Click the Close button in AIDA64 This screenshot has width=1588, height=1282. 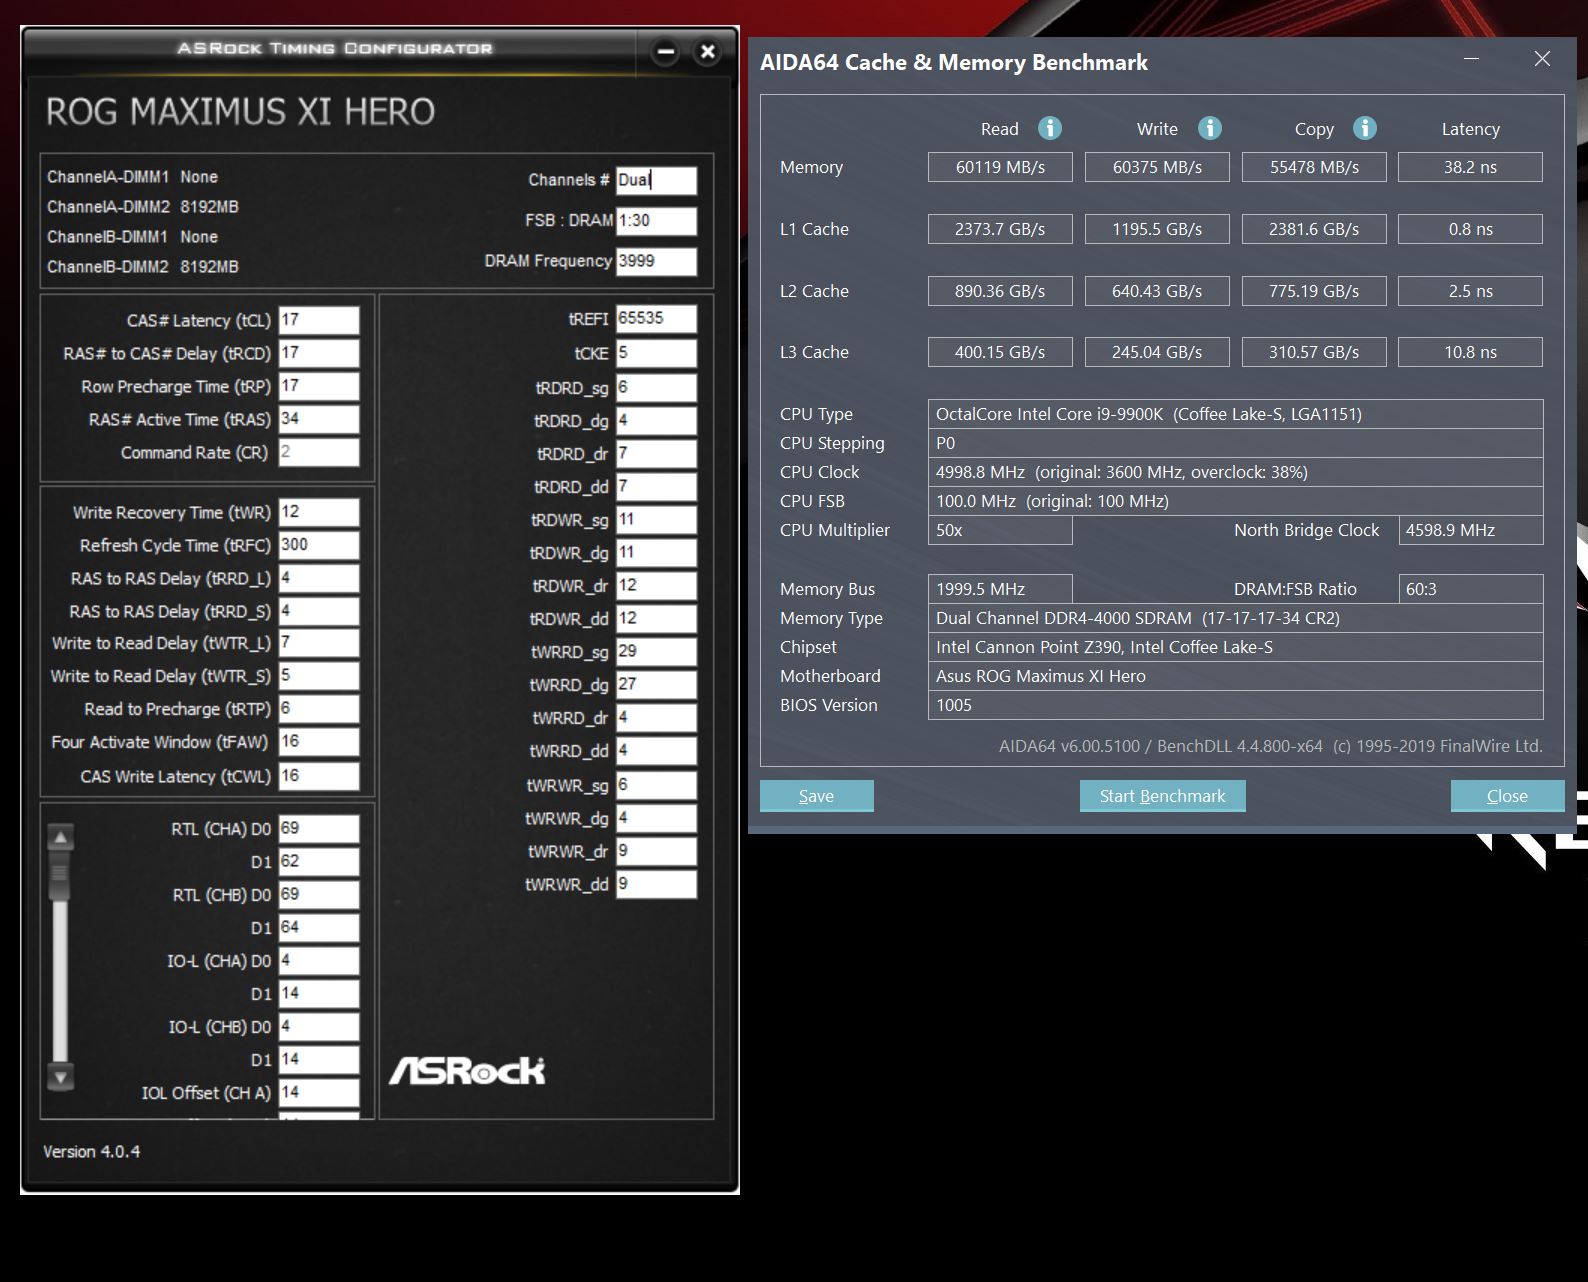(1507, 796)
